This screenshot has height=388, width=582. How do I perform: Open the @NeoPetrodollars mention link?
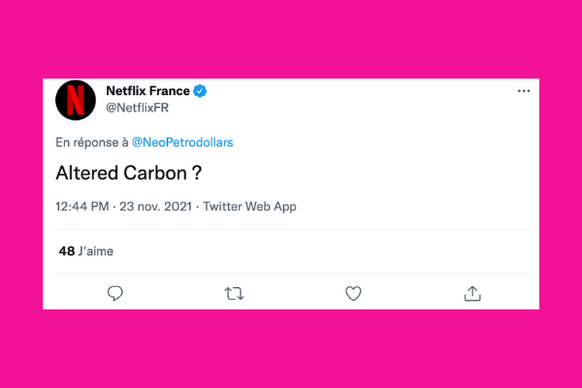183,142
